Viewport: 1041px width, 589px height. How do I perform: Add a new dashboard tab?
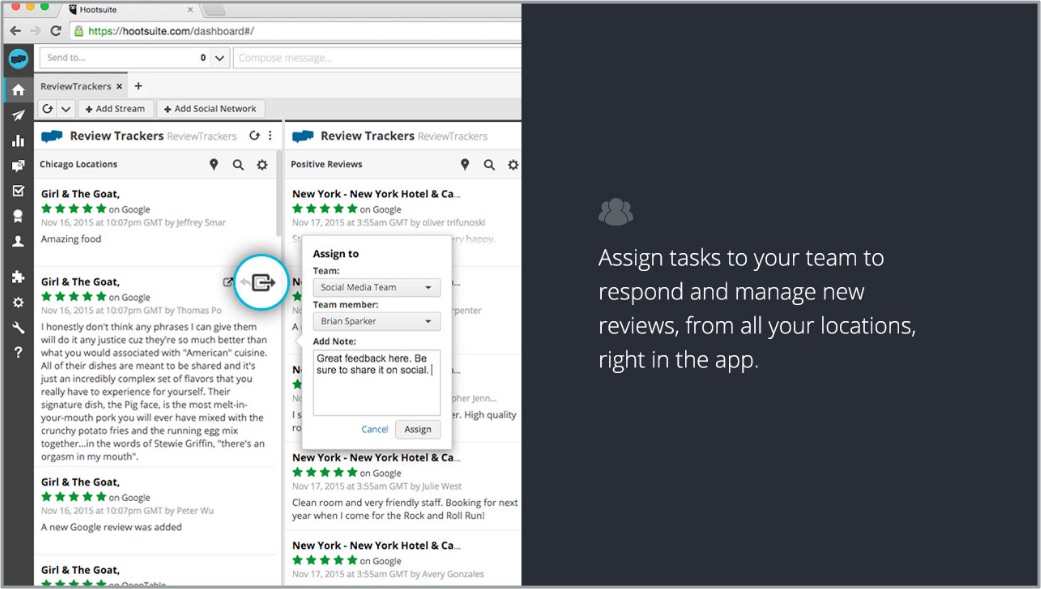pos(138,86)
